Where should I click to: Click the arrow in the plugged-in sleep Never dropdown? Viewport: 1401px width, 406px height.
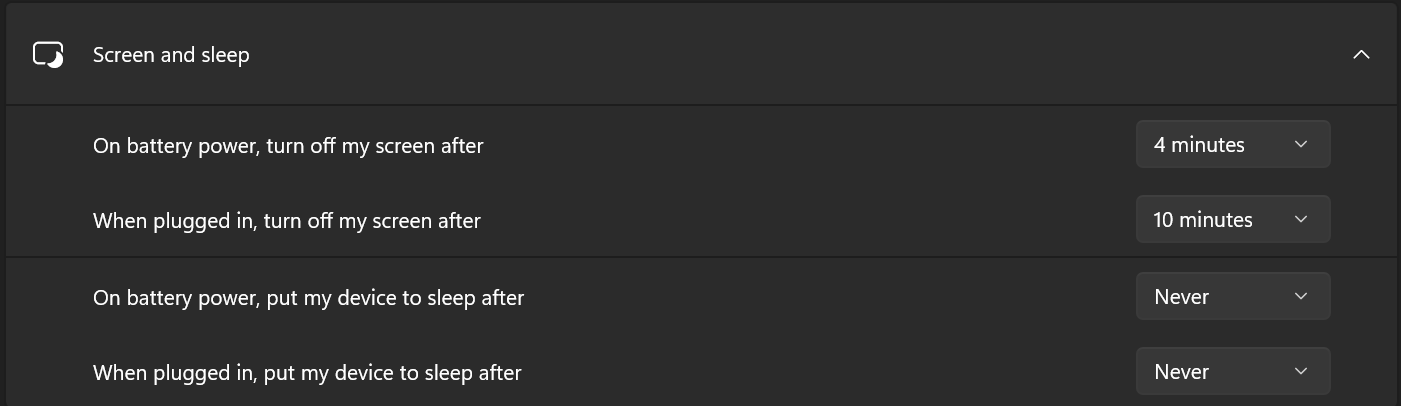1301,371
